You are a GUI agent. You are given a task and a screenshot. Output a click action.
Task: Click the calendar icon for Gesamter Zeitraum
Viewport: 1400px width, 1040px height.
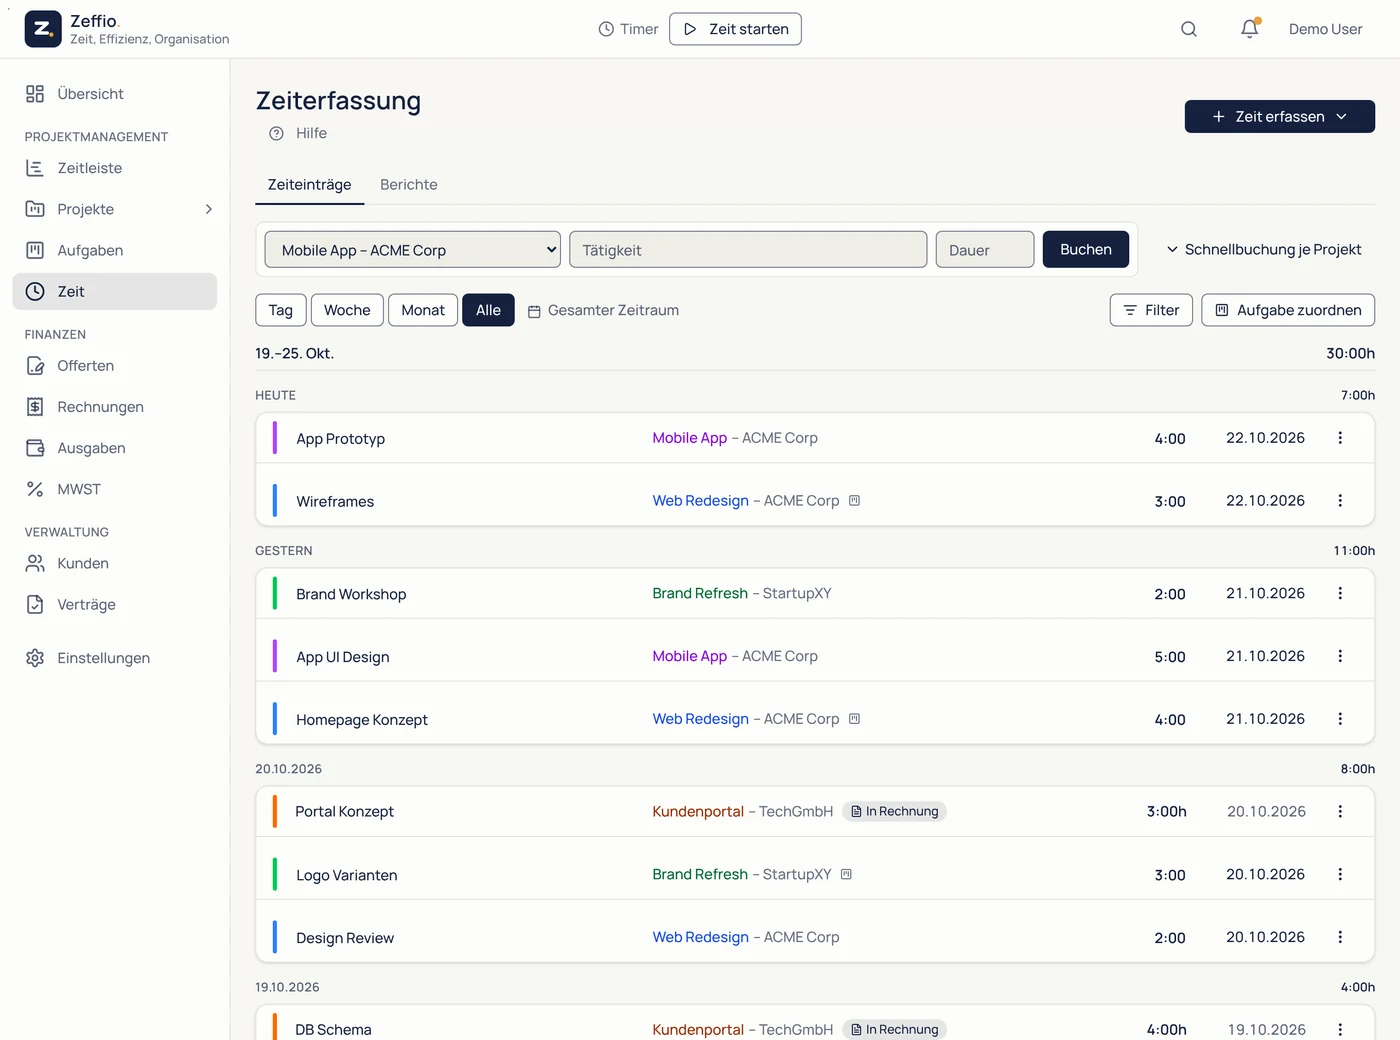pos(534,311)
